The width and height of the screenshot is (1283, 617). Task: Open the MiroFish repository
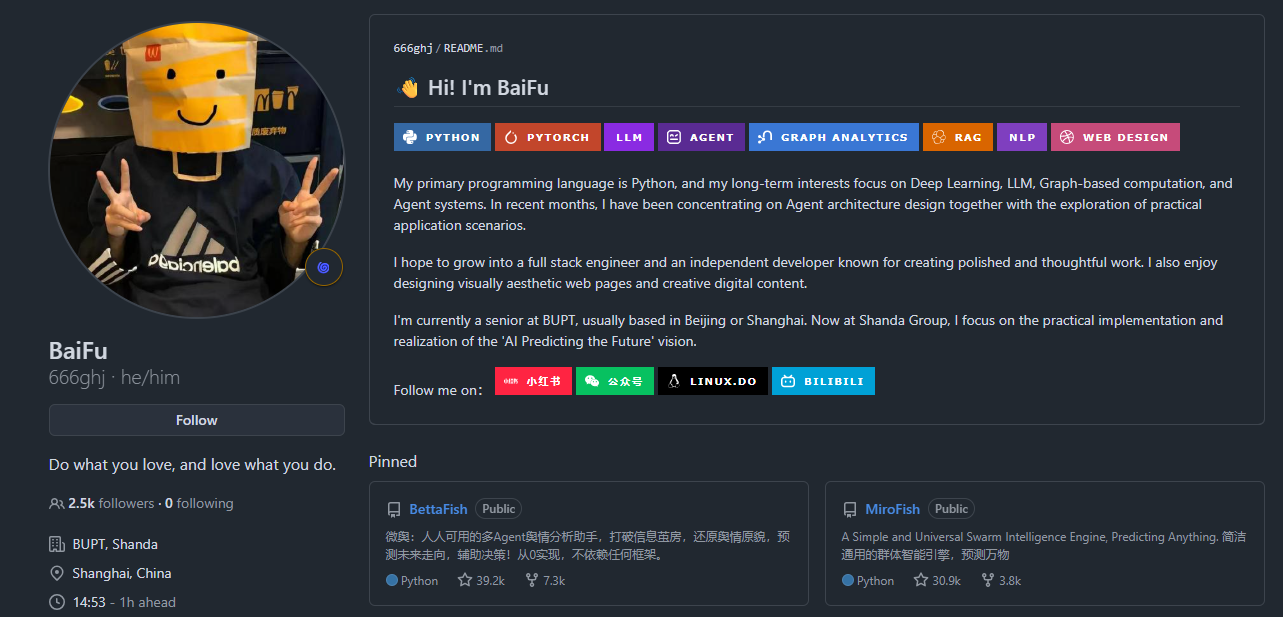pos(892,509)
